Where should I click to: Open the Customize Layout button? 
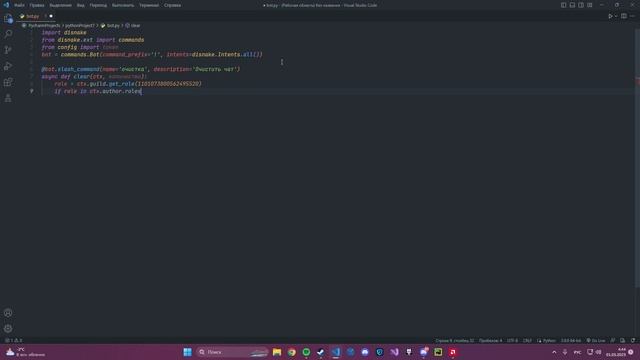(x=590, y=5)
